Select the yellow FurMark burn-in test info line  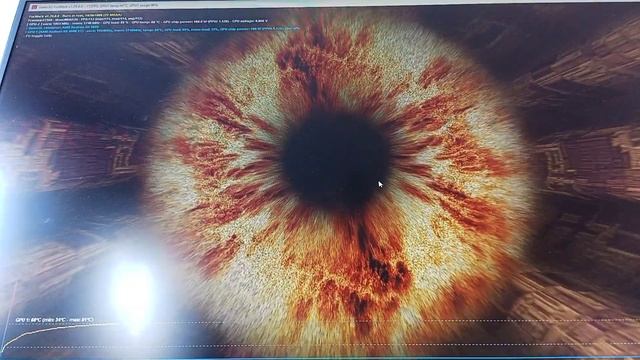tap(76, 15)
